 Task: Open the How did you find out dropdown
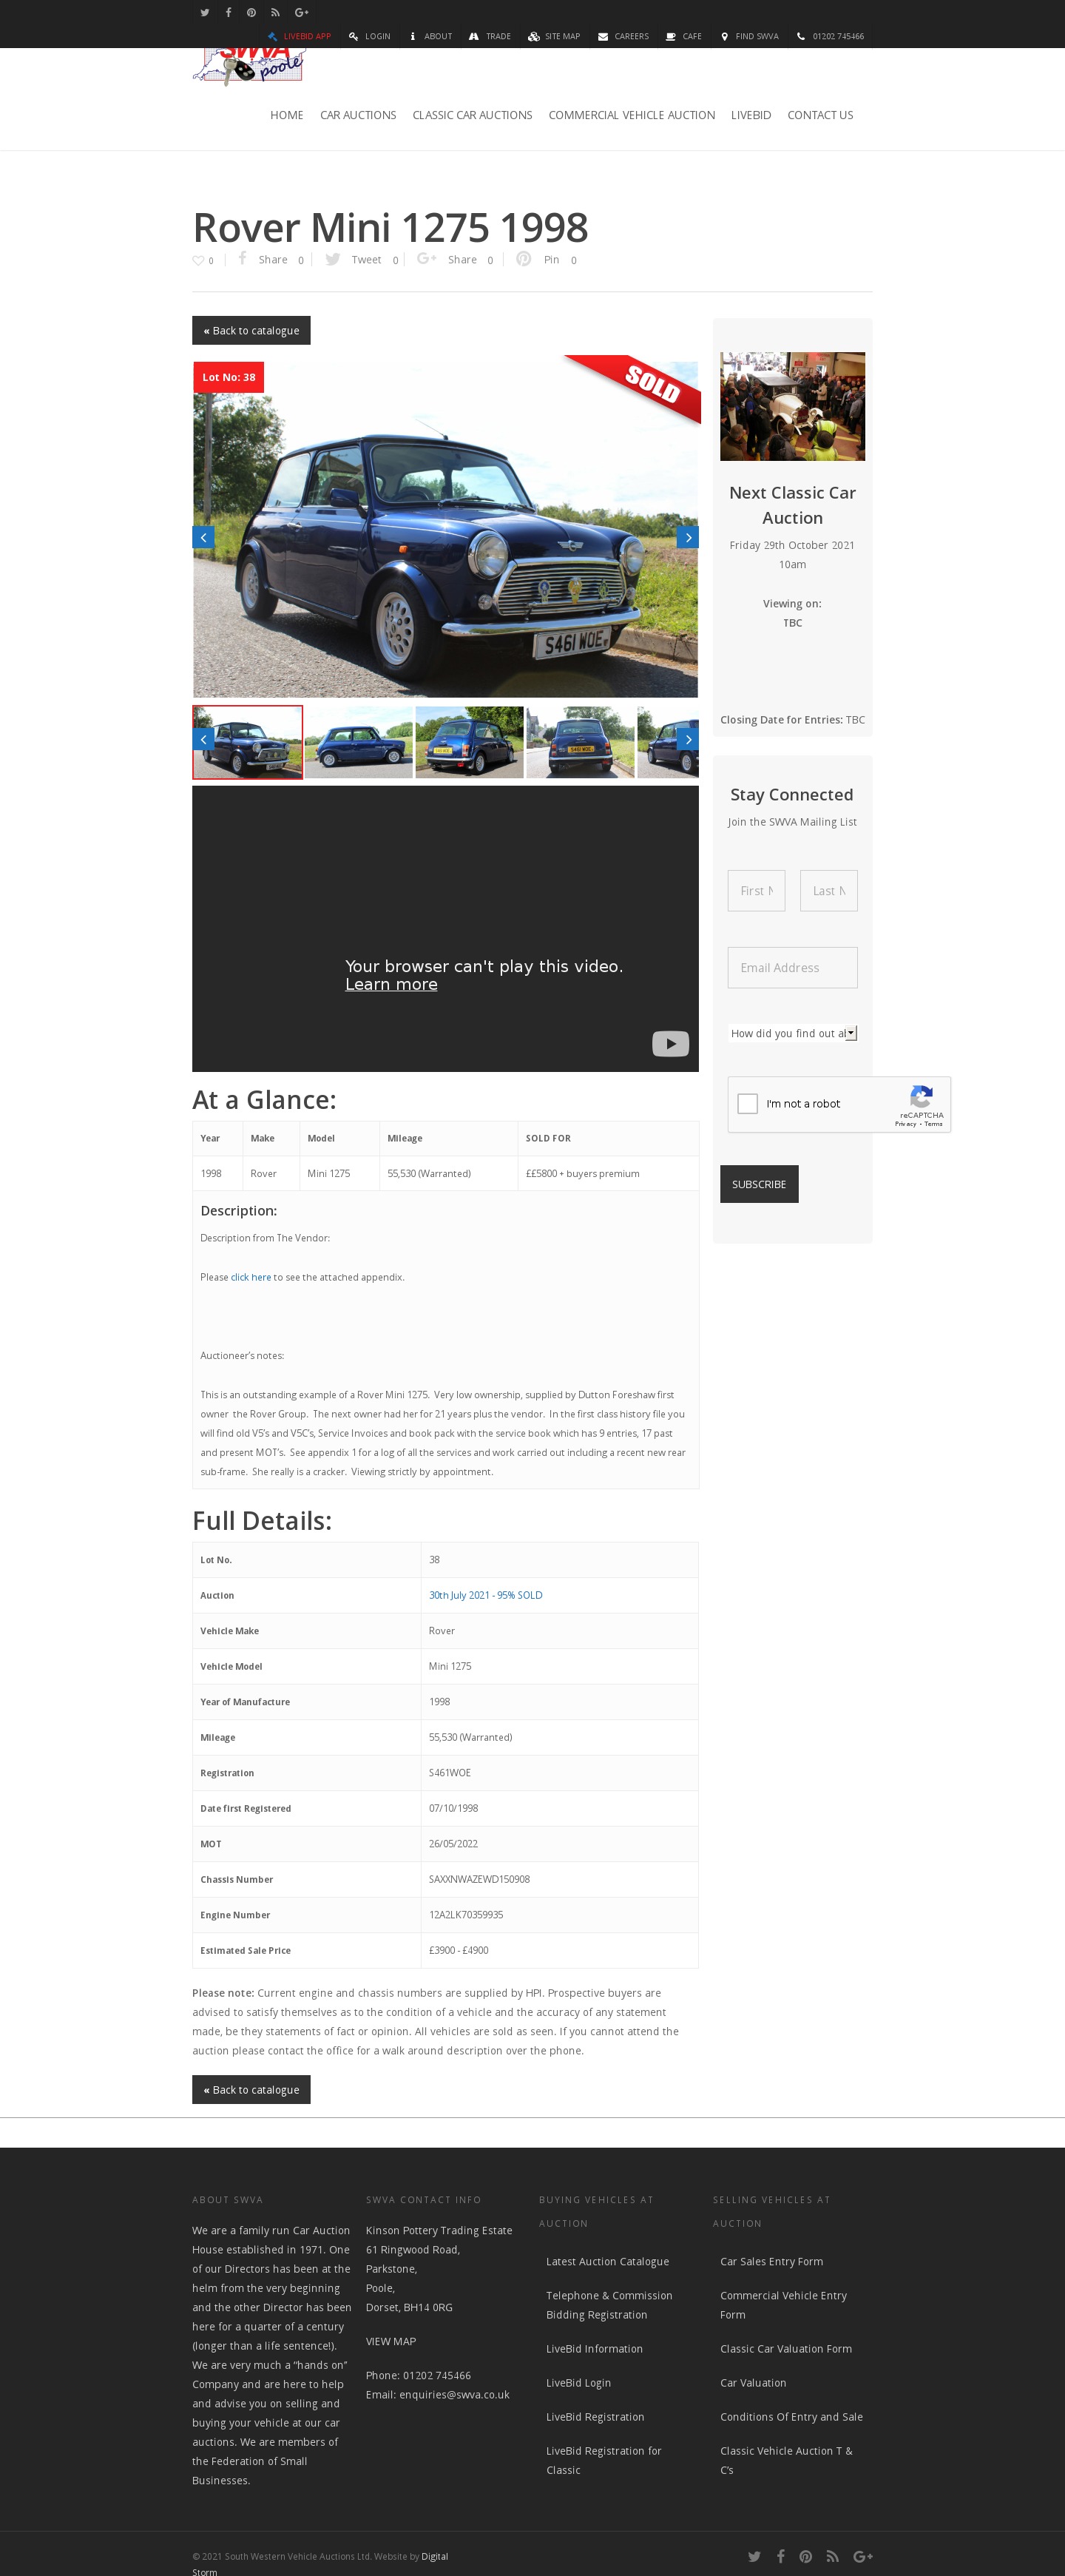point(792,1033)
